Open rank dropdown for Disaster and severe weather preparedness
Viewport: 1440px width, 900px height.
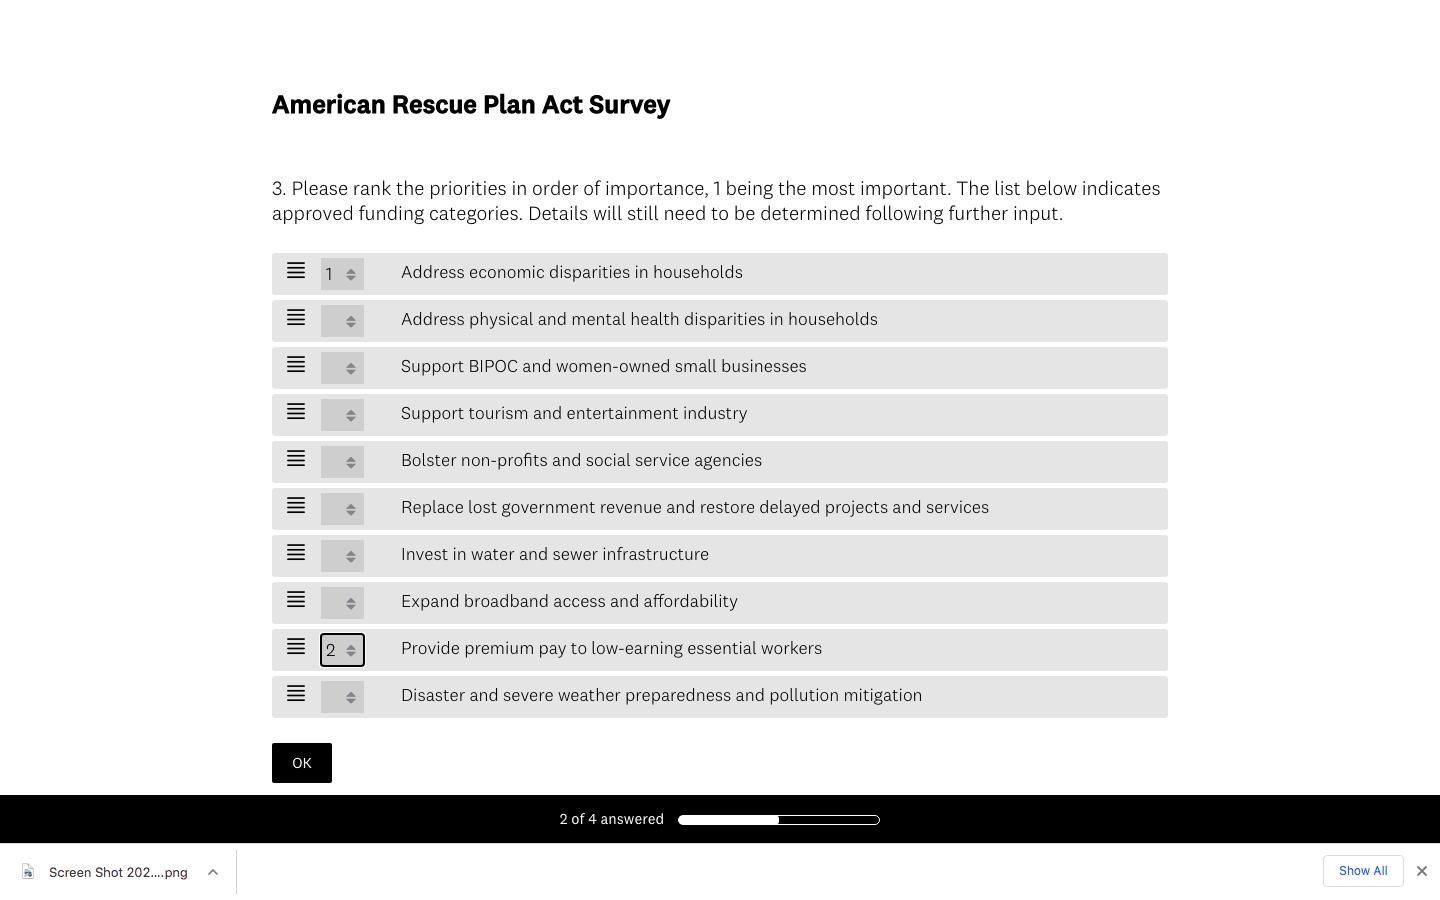click(342, 697)
